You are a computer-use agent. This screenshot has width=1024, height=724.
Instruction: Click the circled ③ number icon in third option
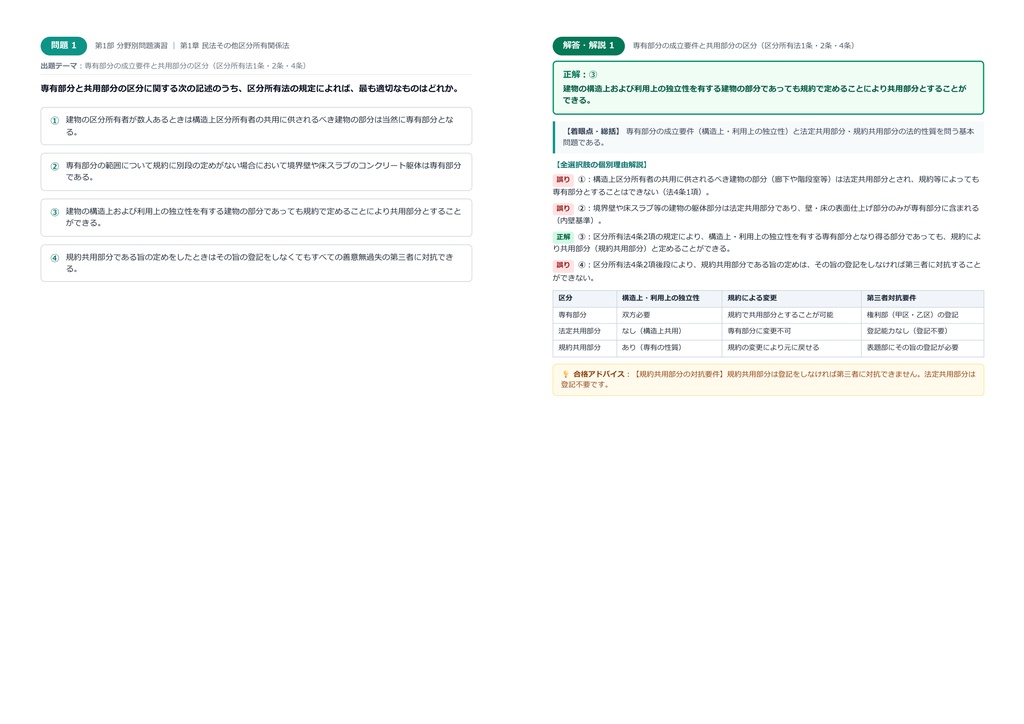tap(55, 212)
